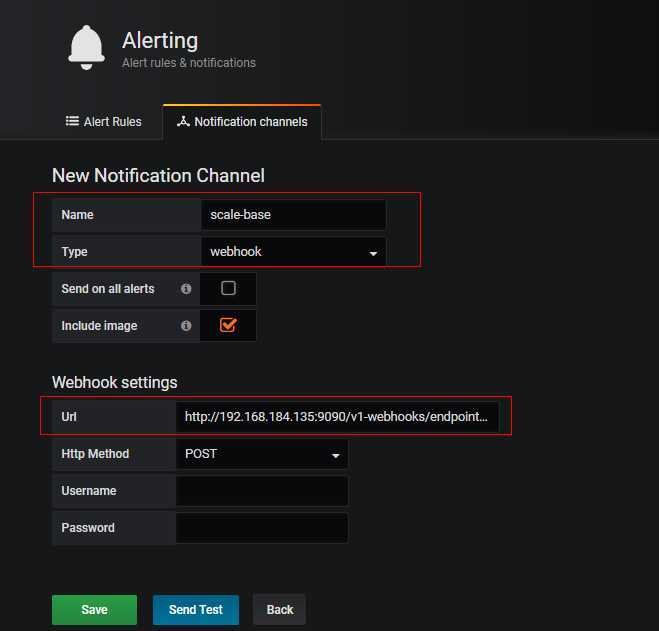This screenshot has height=631, width=659.
Task: Click the Send Test button
Action: point(196,610)
